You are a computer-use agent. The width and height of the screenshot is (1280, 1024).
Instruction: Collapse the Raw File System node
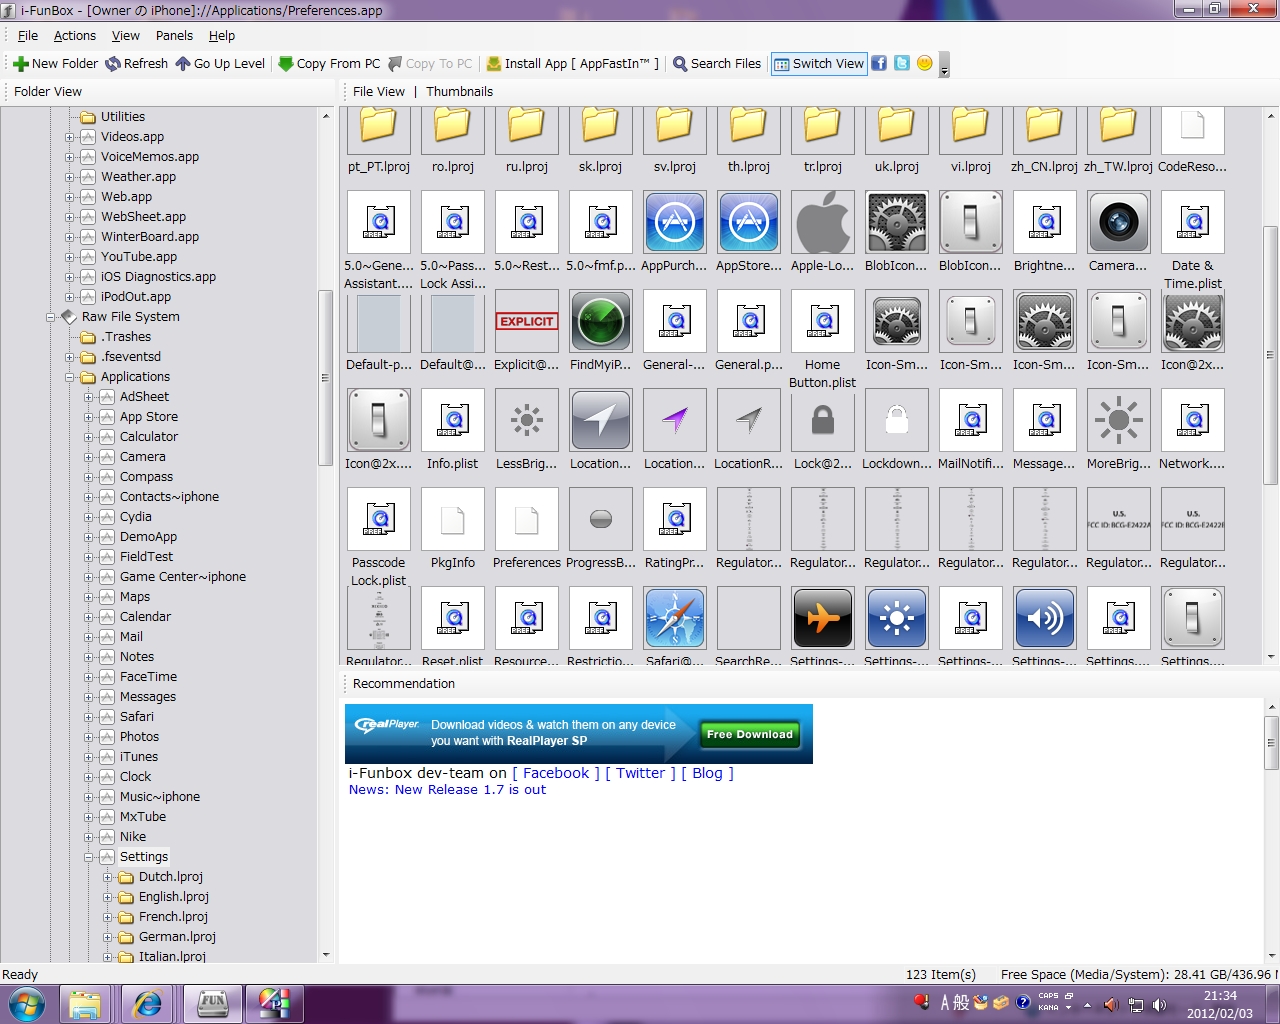50,317
